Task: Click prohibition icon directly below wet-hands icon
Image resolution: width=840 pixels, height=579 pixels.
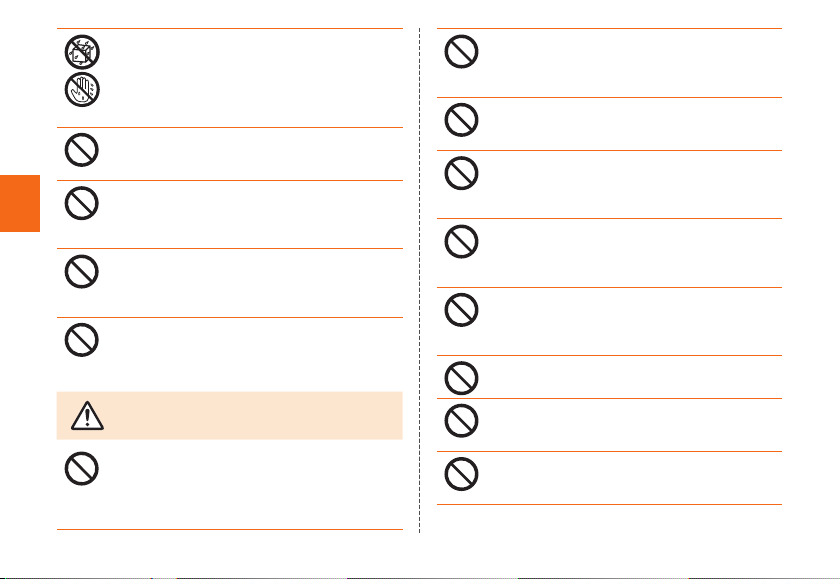Action: 81,150
